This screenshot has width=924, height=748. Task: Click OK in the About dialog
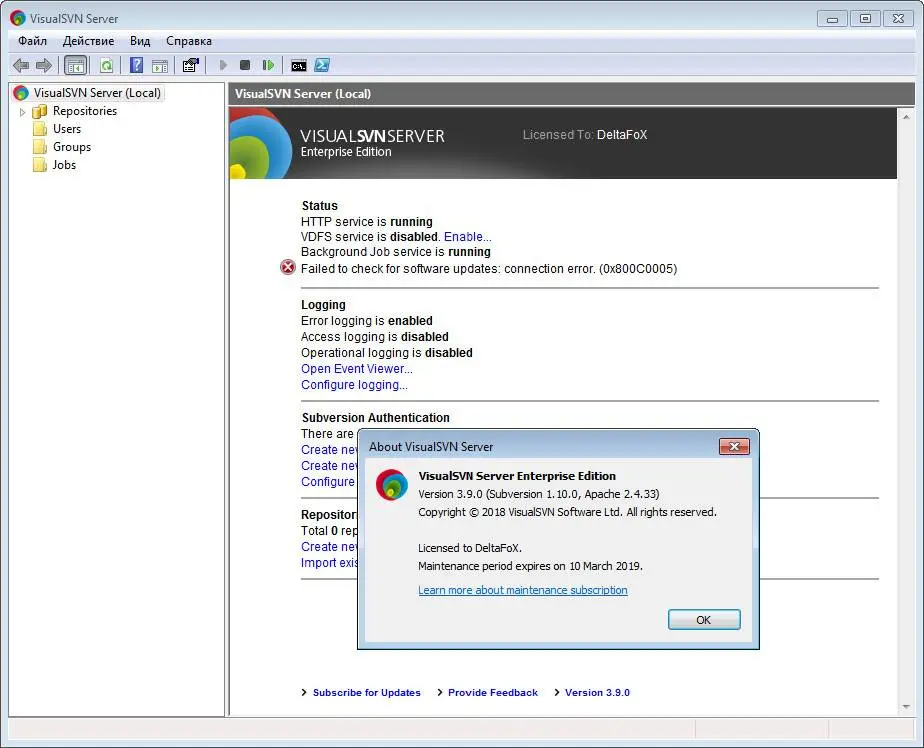click(704, 620)
